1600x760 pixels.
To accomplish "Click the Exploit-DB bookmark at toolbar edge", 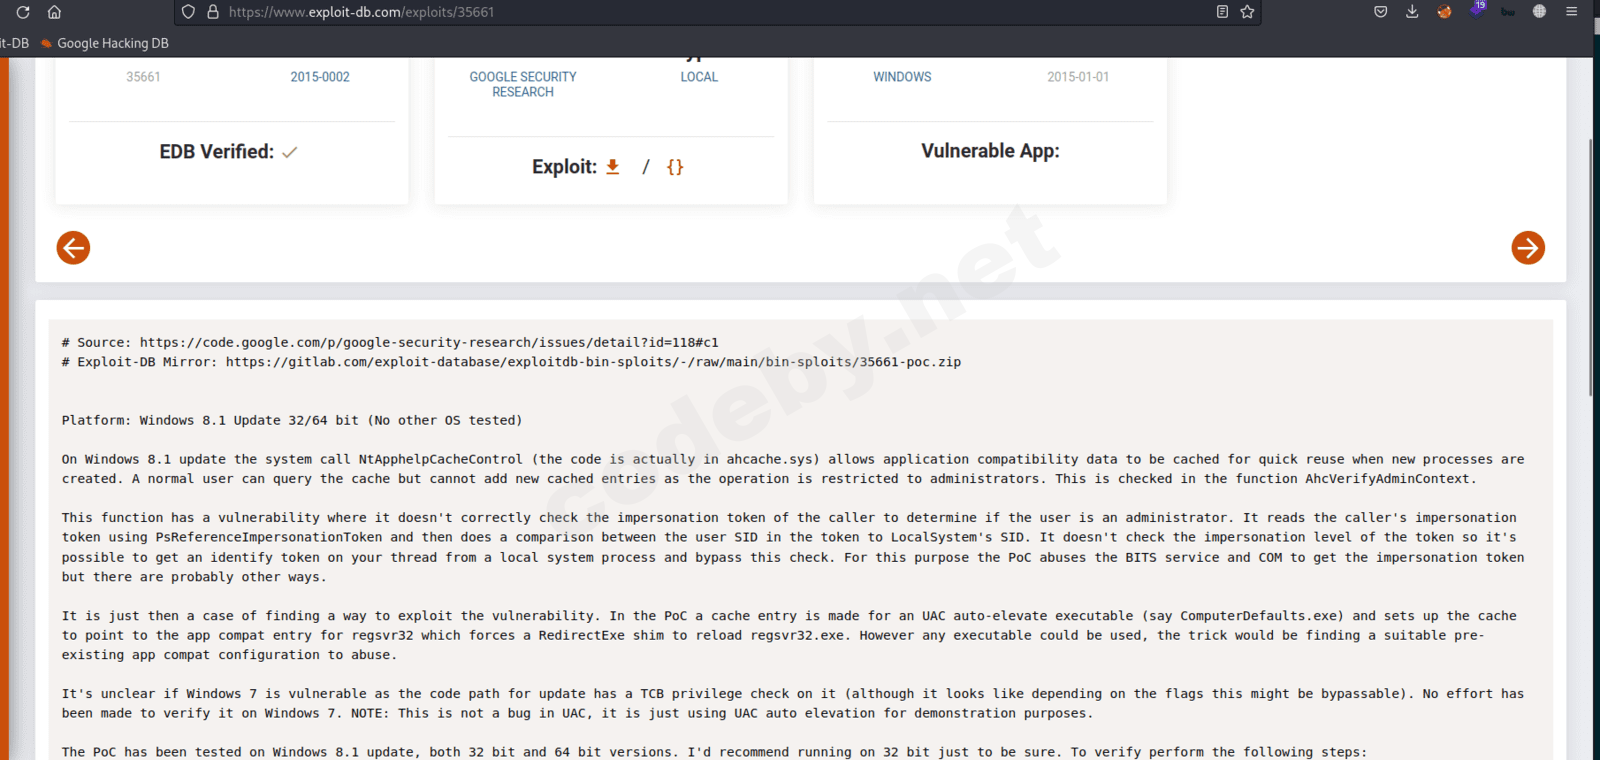I will [14, 43].
